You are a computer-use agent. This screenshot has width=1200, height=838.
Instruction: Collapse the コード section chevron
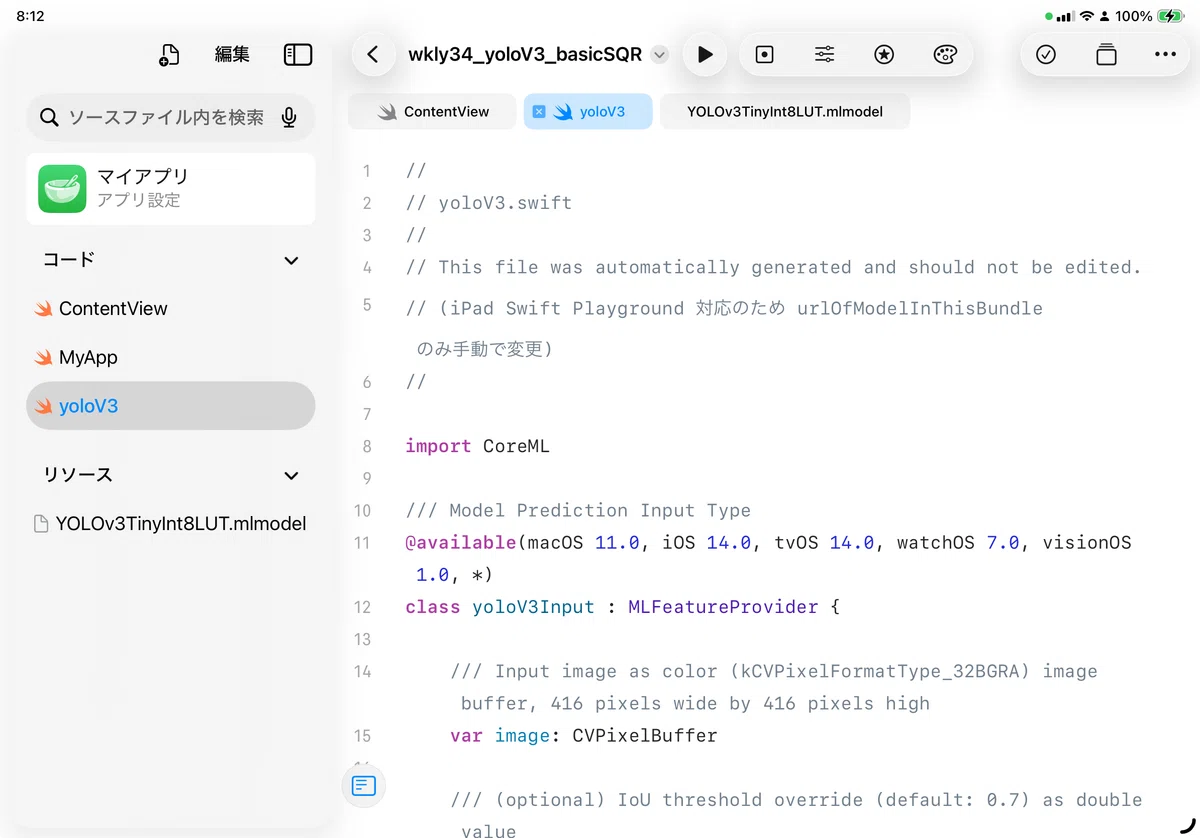pos(291,260)
